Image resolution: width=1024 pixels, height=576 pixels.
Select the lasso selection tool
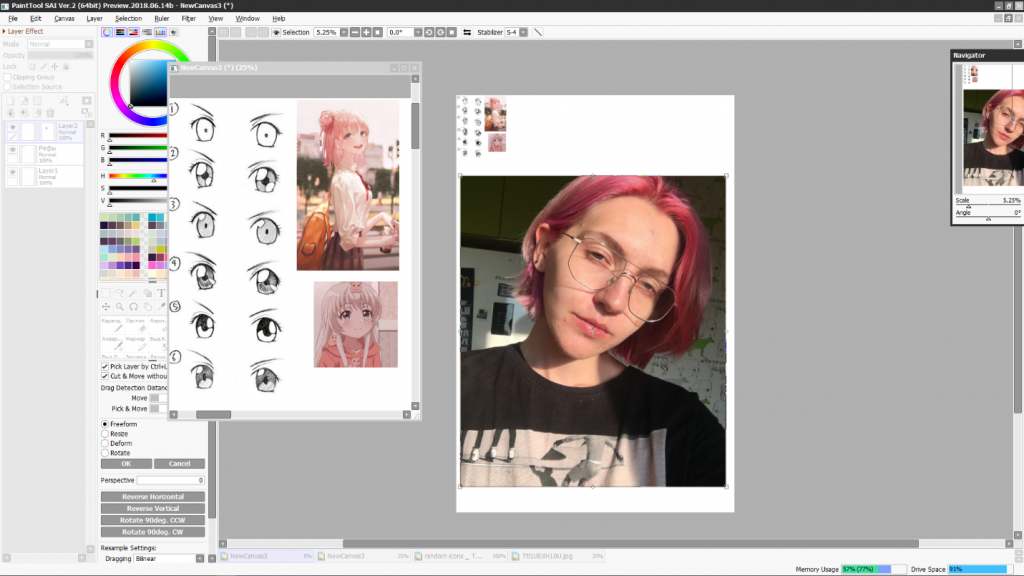coord(120,293)
